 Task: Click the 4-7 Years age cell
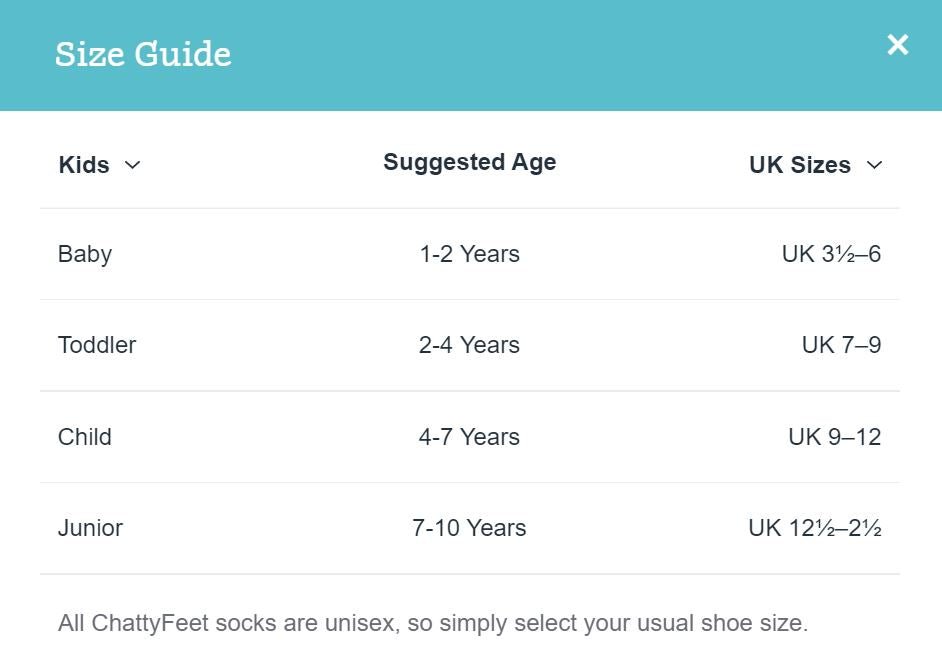point(469,437)
